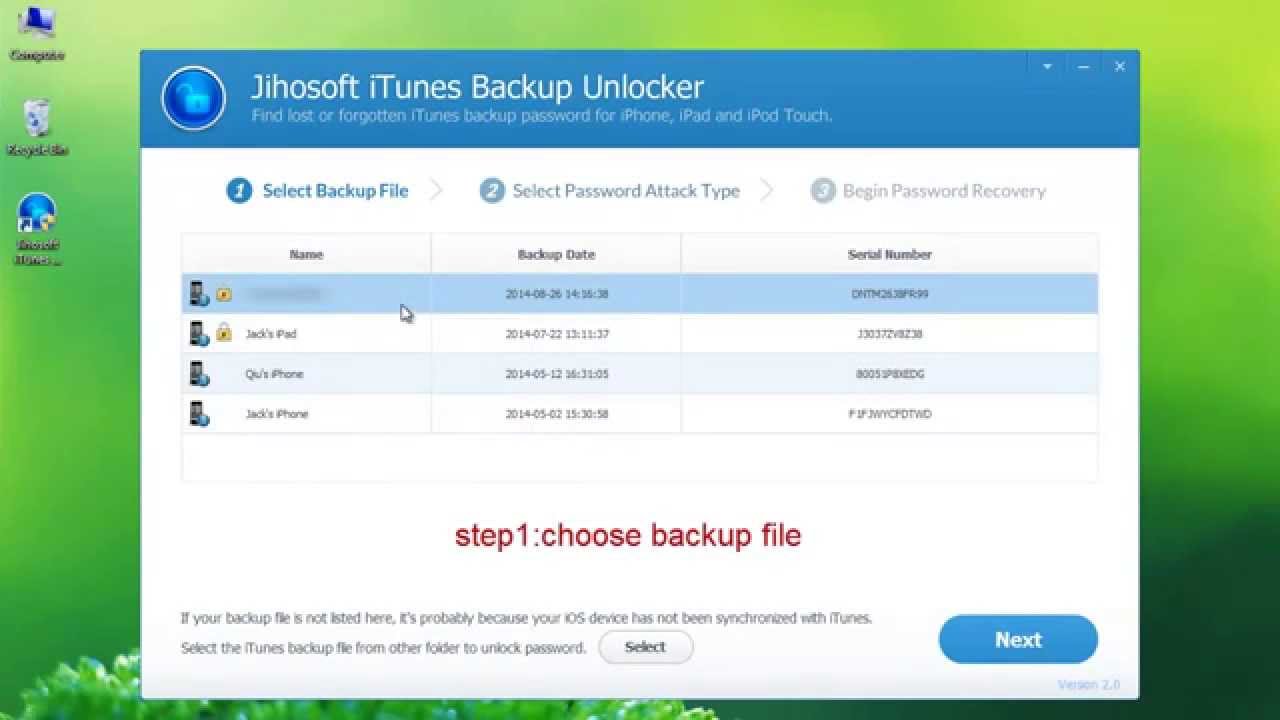Select backup dated 2014-05-02 15:30:58
The height and width of the screenshot is (720, 1280).
pyautogui.click(x=557, y=414)
